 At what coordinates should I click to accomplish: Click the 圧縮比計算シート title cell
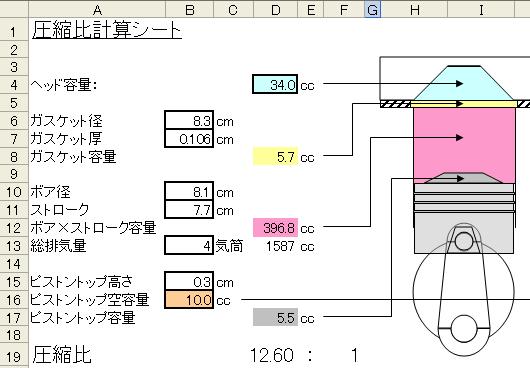tap(107, 30)
